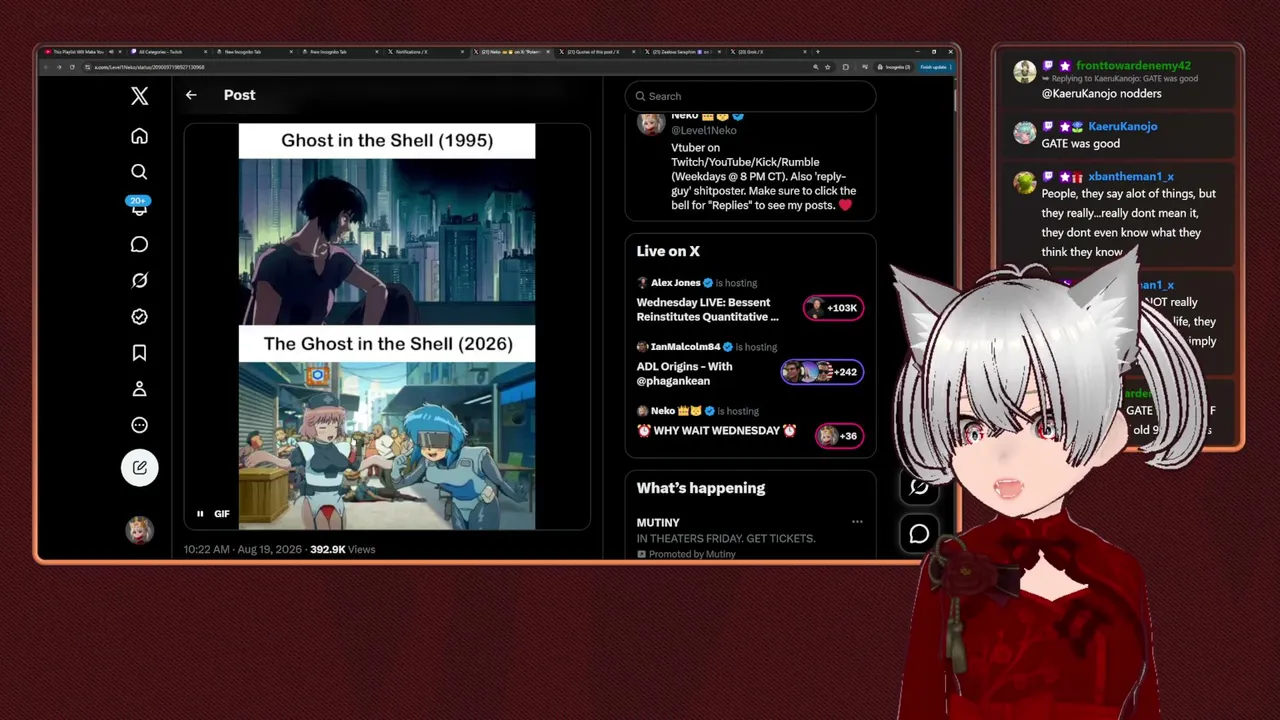This screenshot has width=1280, height=720.
Task: Close the Notifications / X tab
Action: (462, 52)
